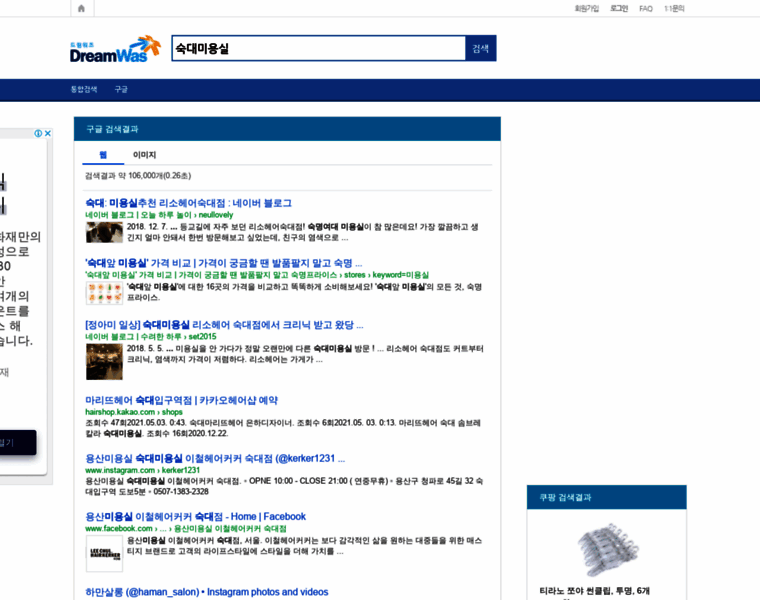Click the home icon in top bar
Viewport: 760px width, 600px height.
pyautogui.click(x=81, y=8)
